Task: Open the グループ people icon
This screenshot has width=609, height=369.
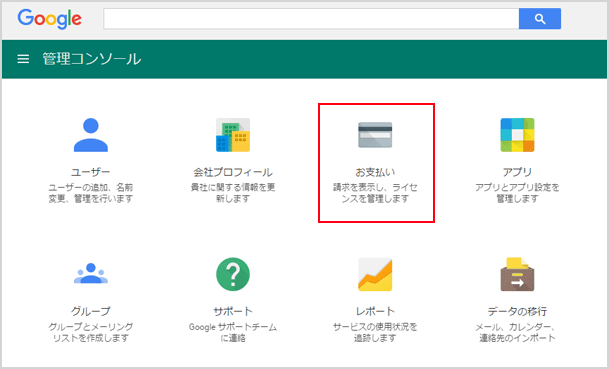Action: tap(91, 273)
